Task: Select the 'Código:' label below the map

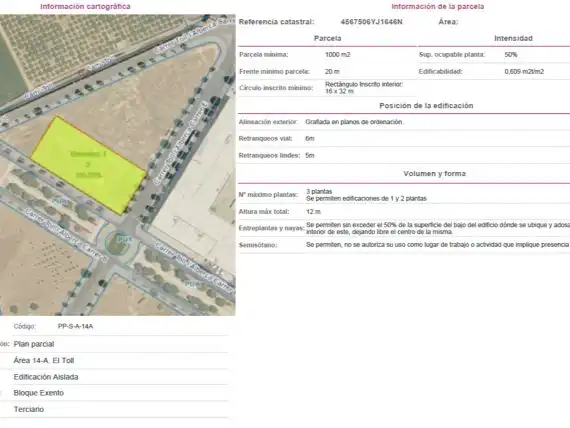Action: (24, 326)
